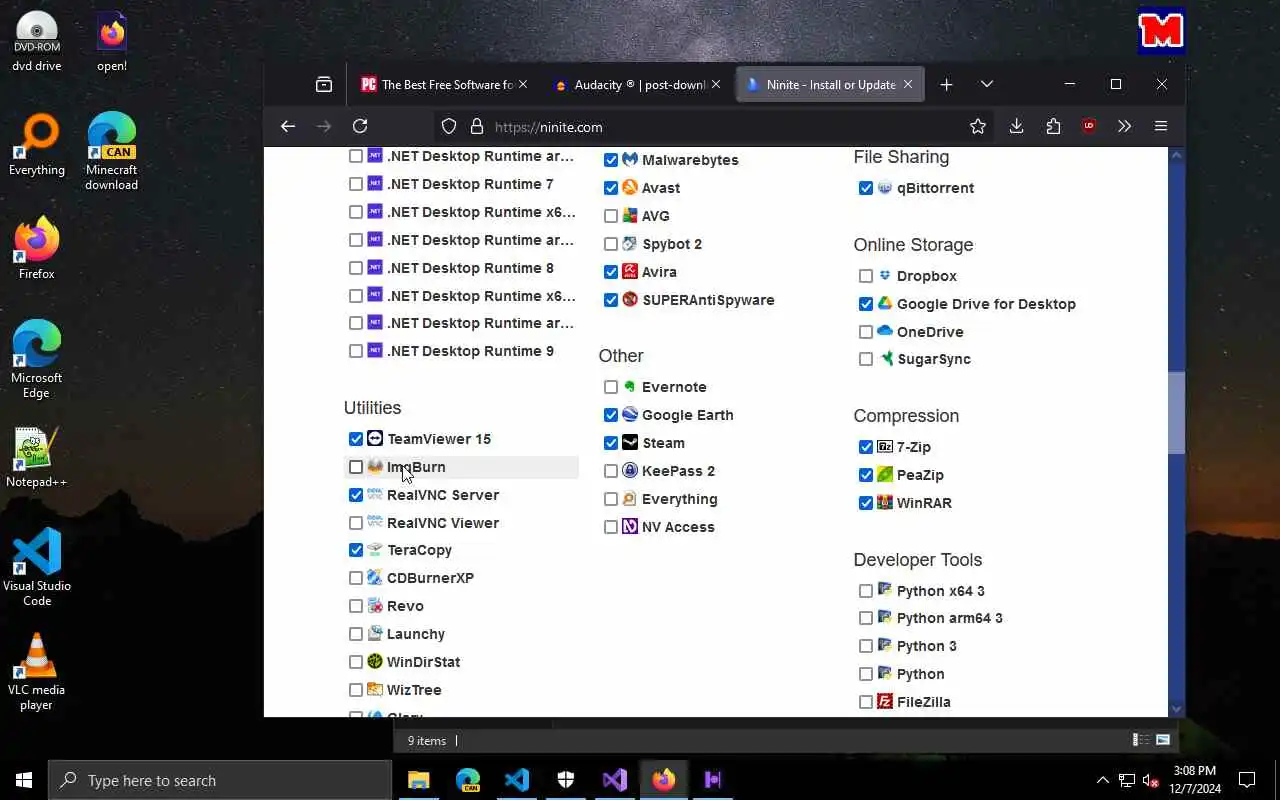Switch Explorer to details view
The height and width of the screenshot is (800, 1280).
[1141, 740]
